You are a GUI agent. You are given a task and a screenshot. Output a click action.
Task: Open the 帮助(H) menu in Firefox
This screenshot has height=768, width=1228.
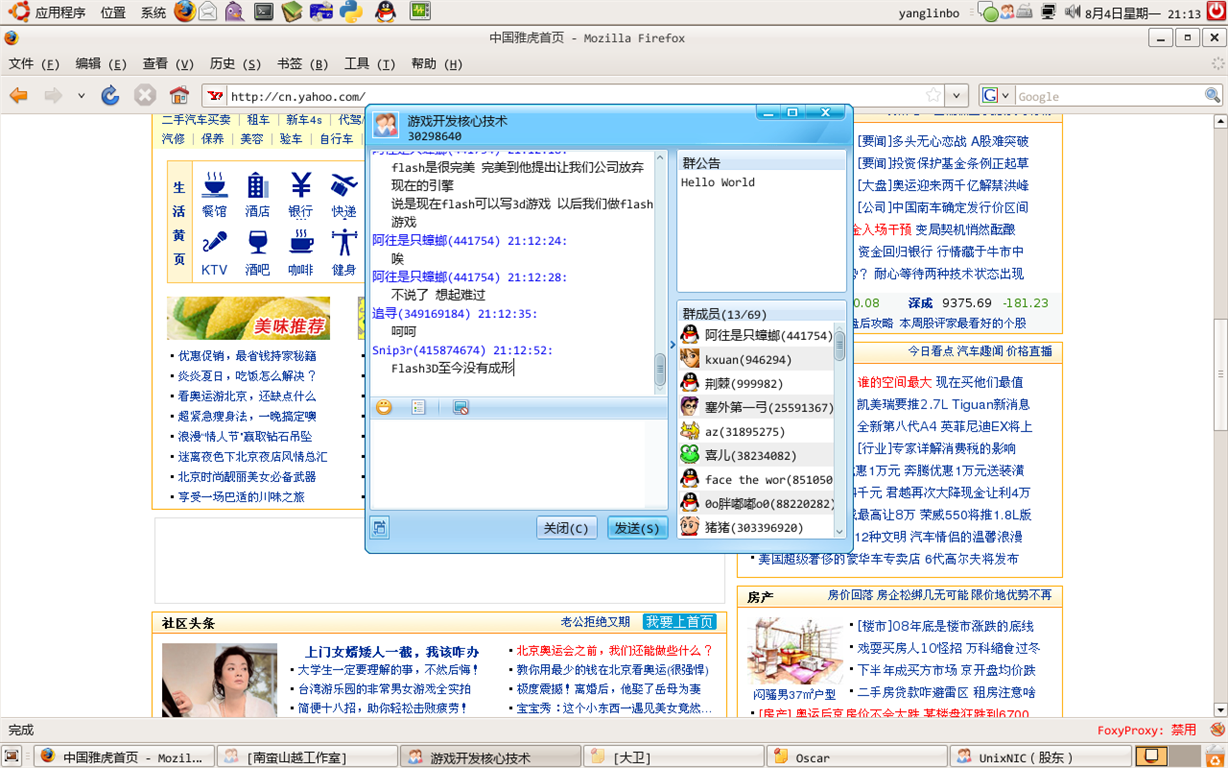pyautogui.click(x=436, y=64)
